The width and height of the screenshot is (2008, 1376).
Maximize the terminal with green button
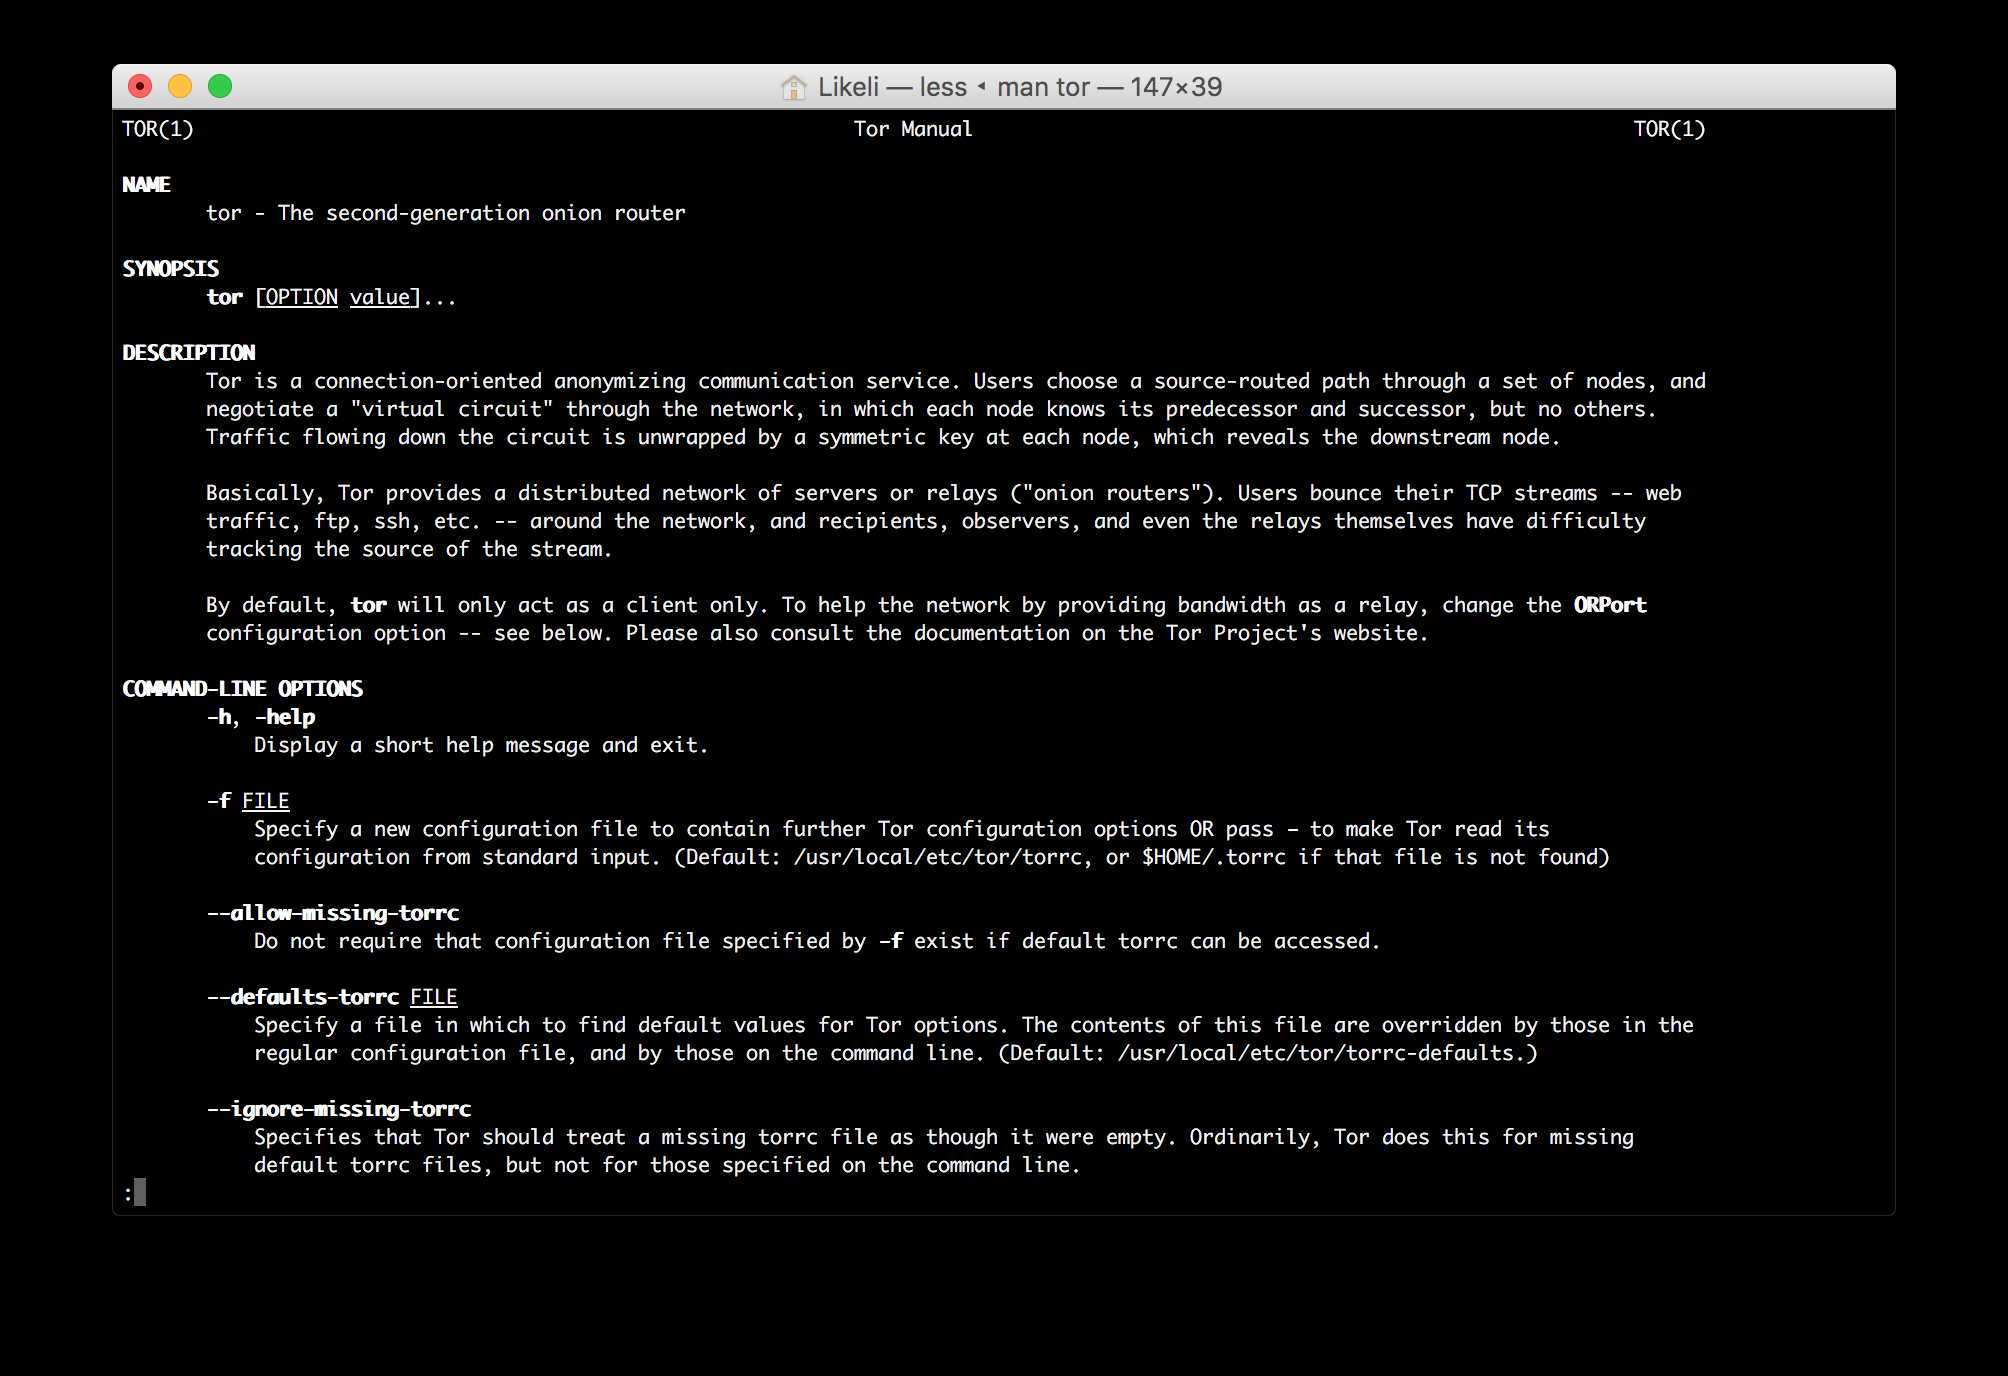point(220,87)
